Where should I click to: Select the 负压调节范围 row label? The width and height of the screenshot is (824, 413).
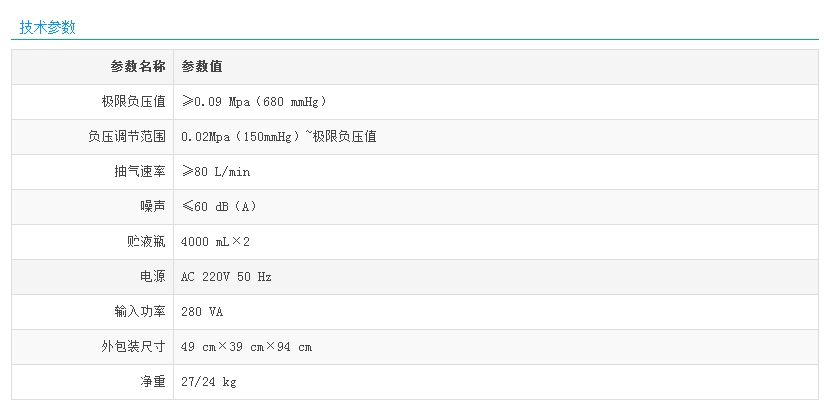tap(126, 137)
